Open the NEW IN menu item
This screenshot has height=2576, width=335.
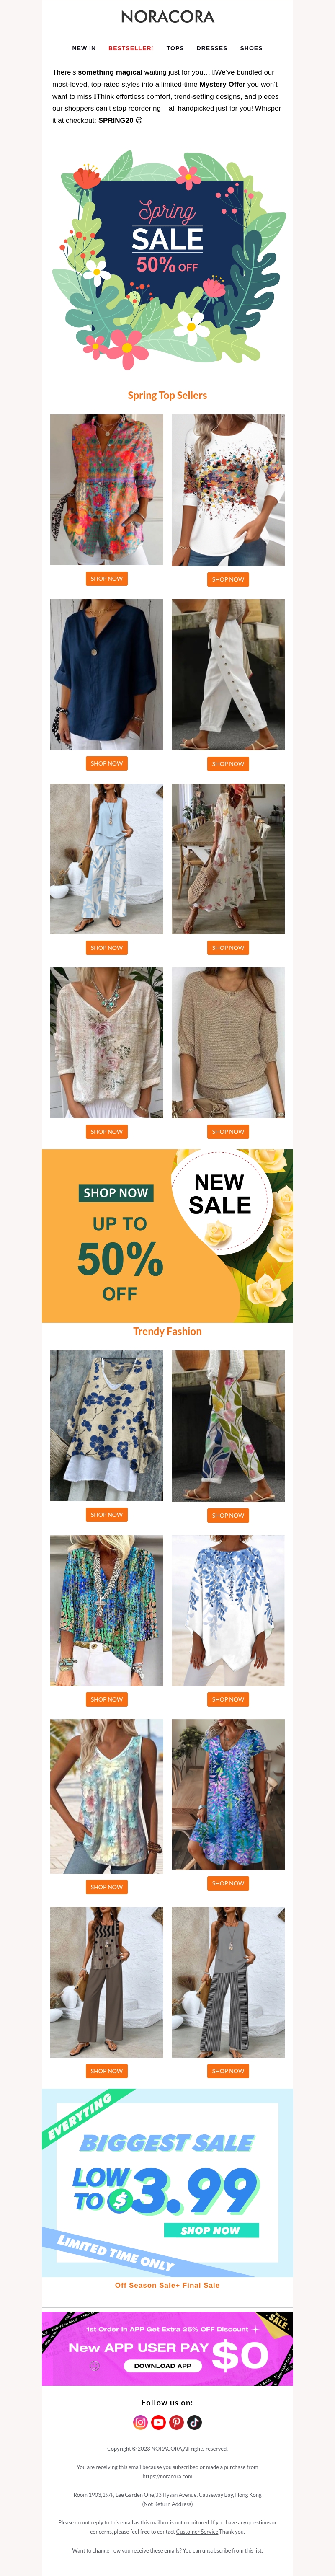(x=84, y=48)
